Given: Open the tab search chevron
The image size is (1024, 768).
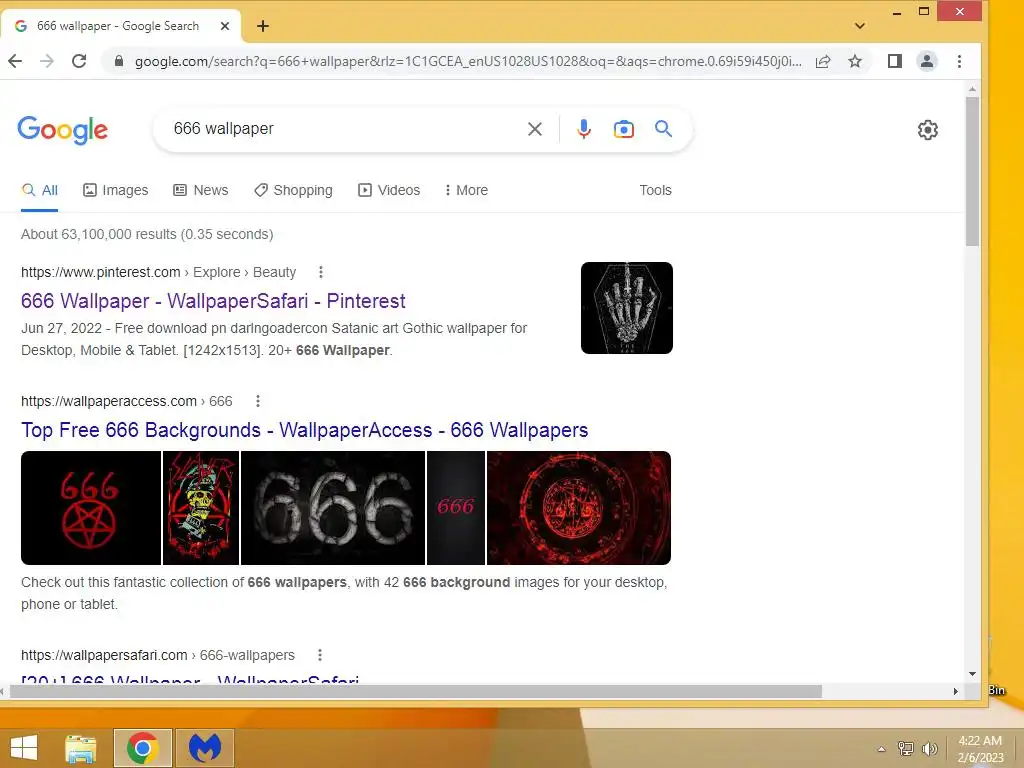Looking at the screenshot, I should coord(860,26).
